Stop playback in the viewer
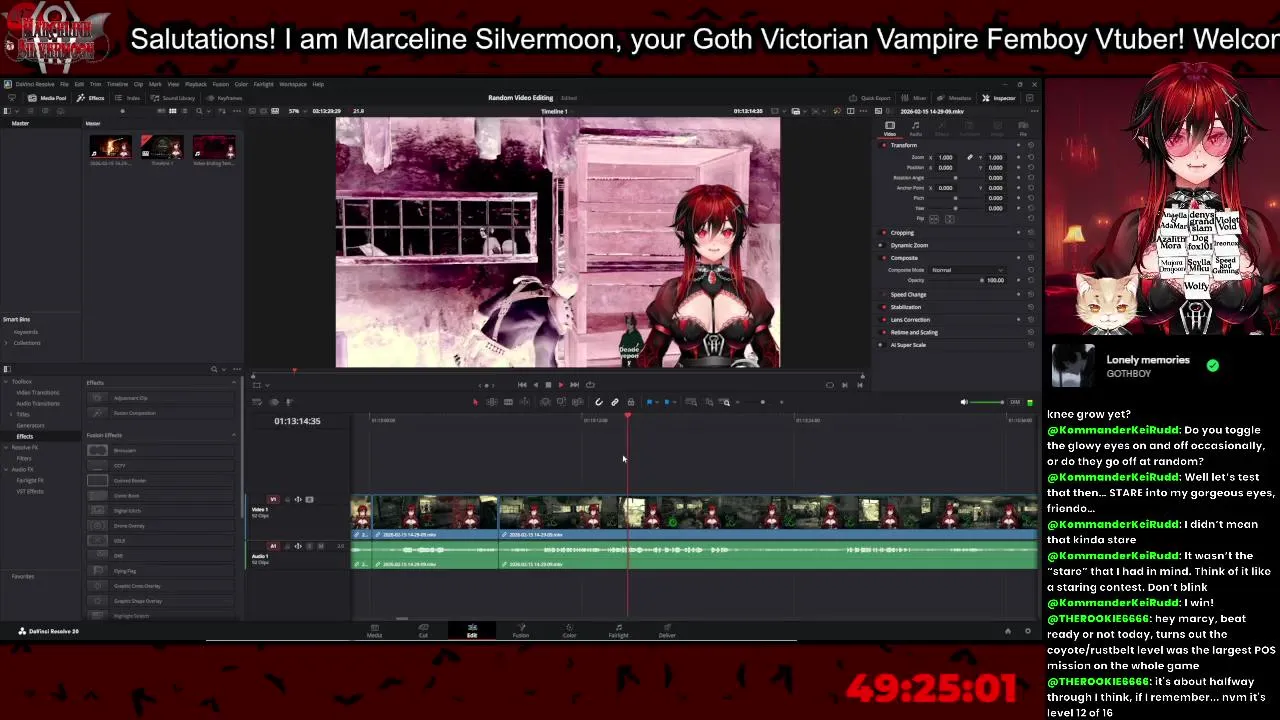The height and width of the screenshot is (720, 1280). [x=547, y=385]
